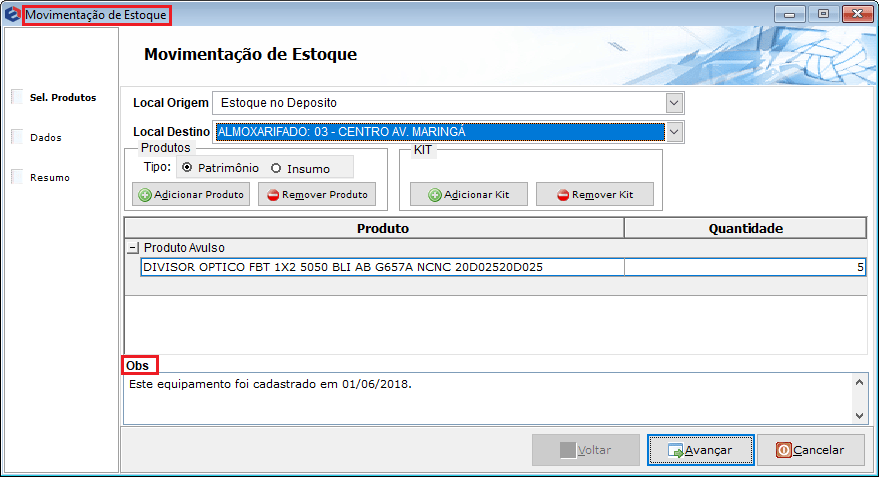The height and width of the screenshot is (477, 879).
Task: Click the Obs scrollbar up arrow
Action: click(x=859, y=382)
